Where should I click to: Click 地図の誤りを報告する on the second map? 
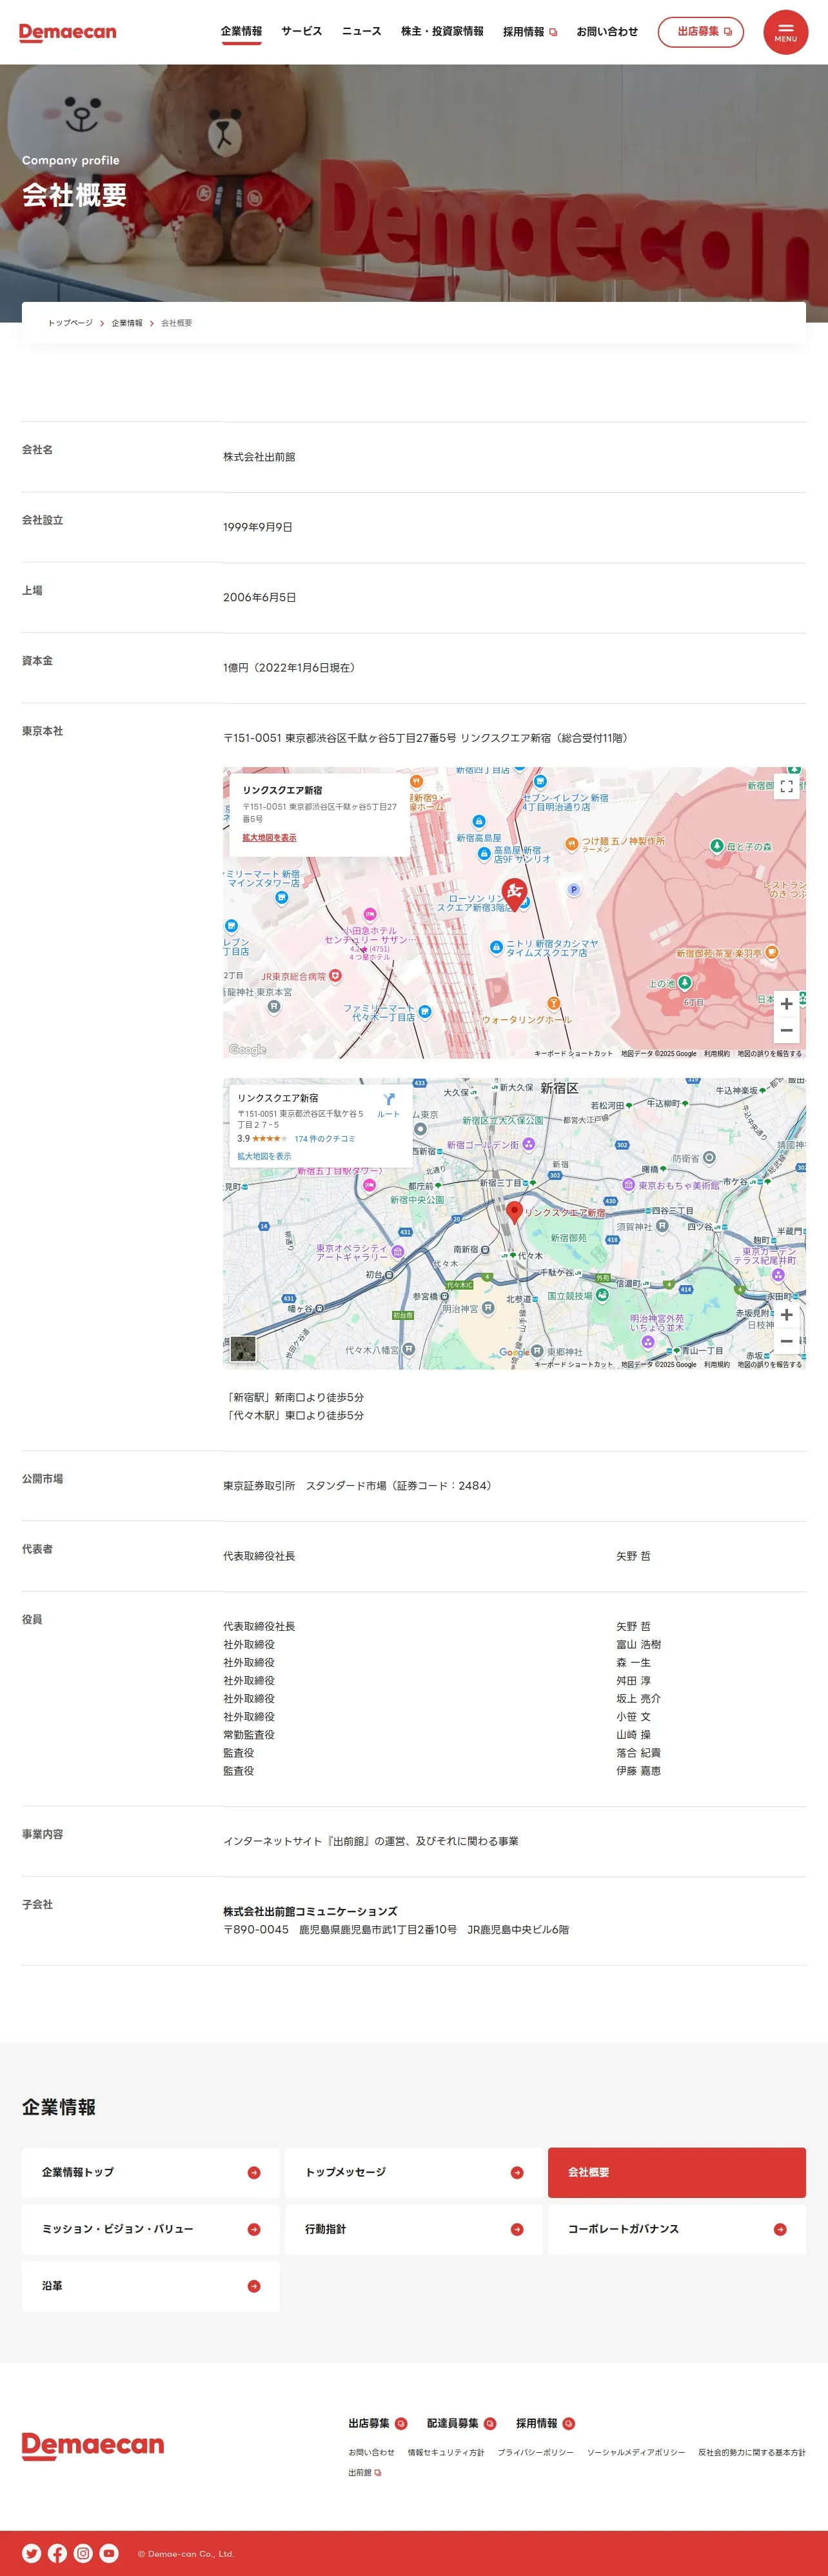coord(770,1364)
